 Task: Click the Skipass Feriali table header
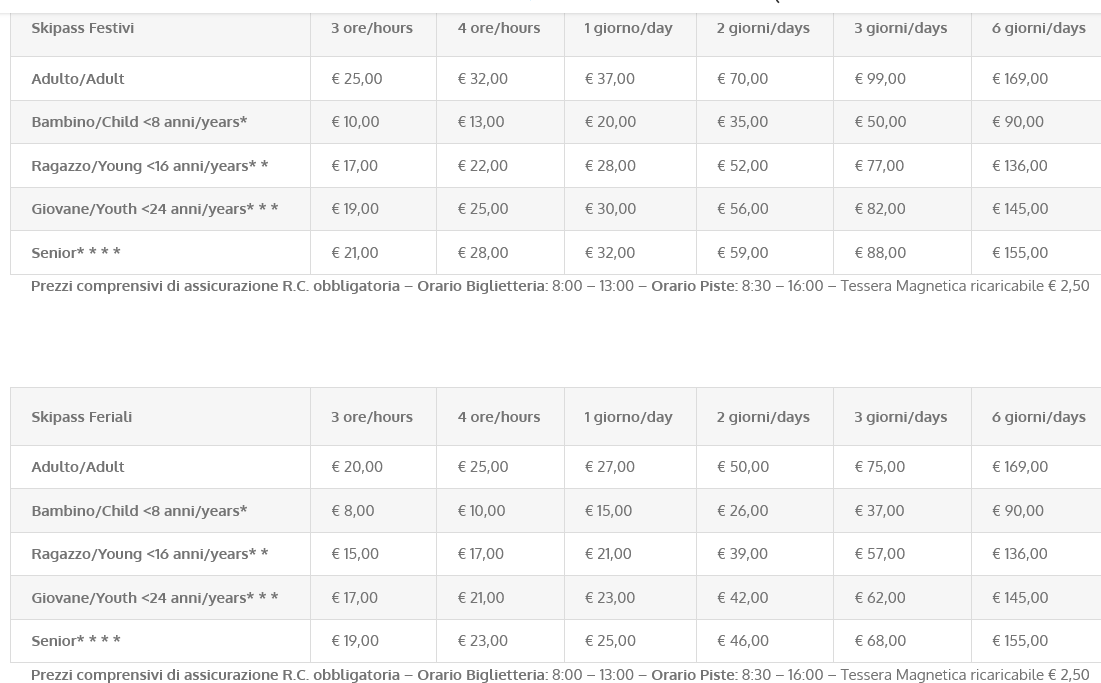click(82, 417)
